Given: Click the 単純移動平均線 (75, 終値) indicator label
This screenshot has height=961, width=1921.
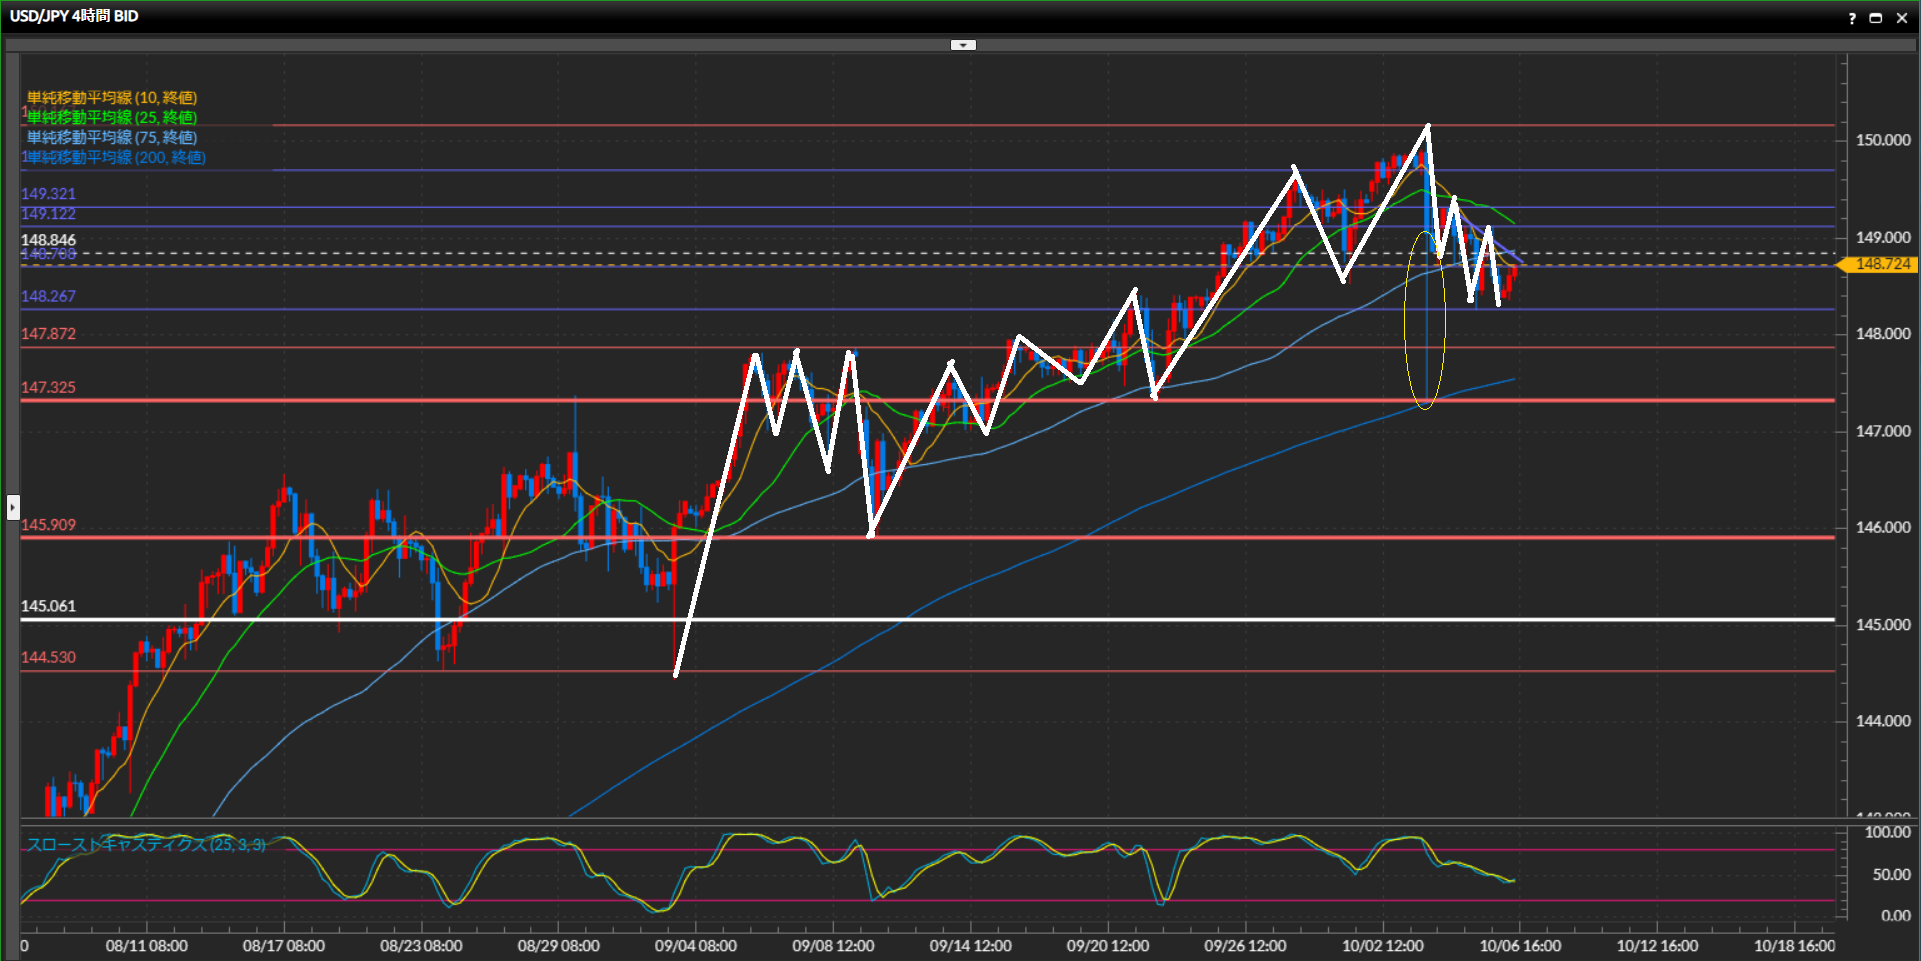Looking at the screenshot, I should tap(112, 137).
